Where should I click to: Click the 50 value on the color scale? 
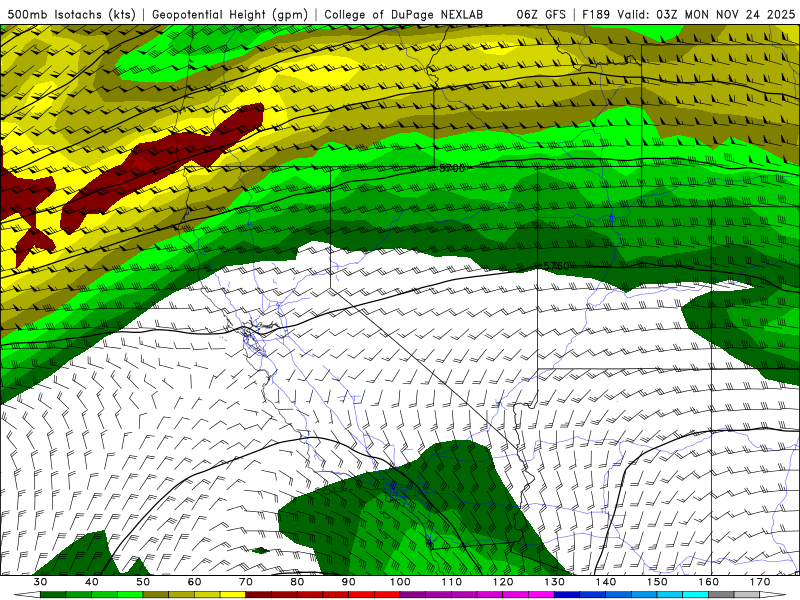(x=143, y=582)
